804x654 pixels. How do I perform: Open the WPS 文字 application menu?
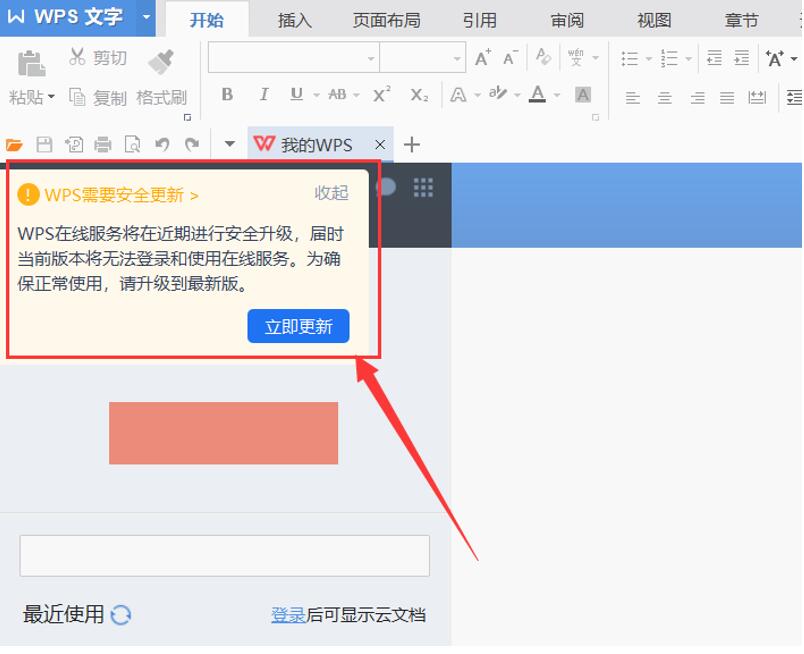point(65,17)
